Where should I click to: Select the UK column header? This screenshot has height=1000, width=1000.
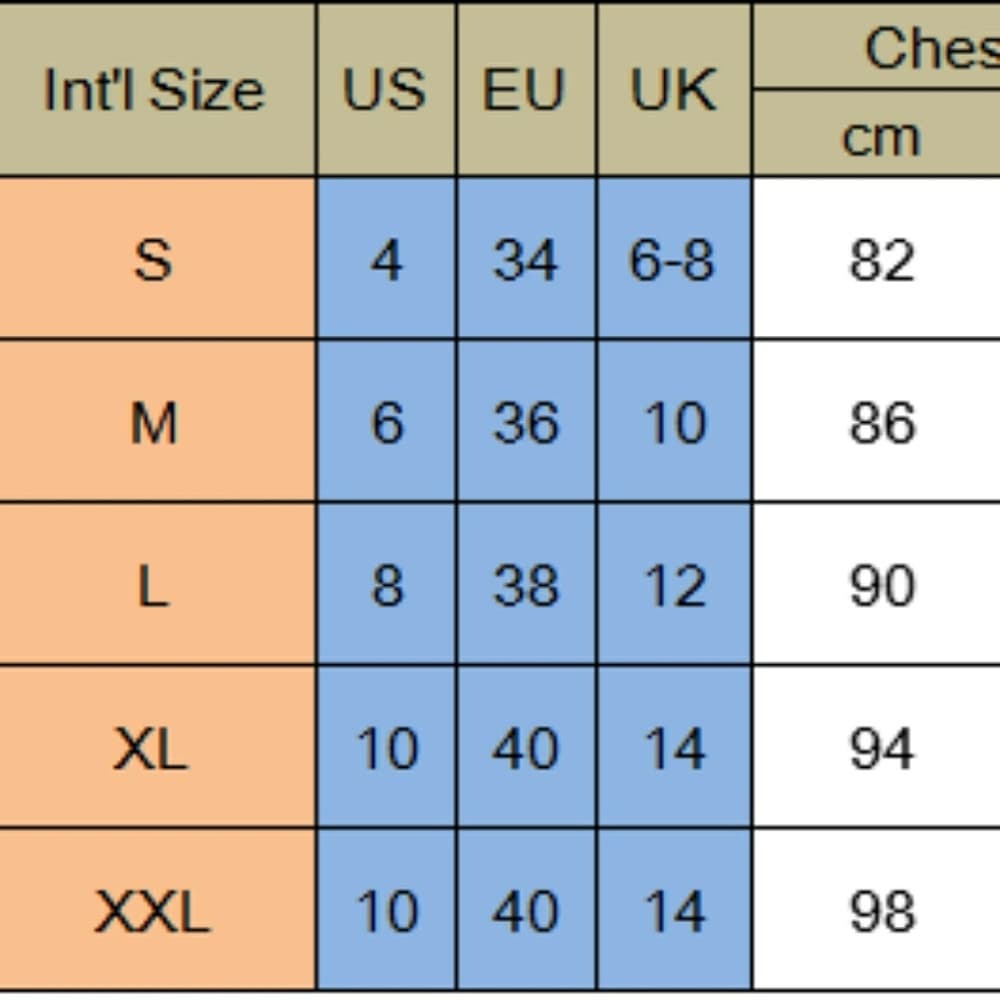click(674, 89)
